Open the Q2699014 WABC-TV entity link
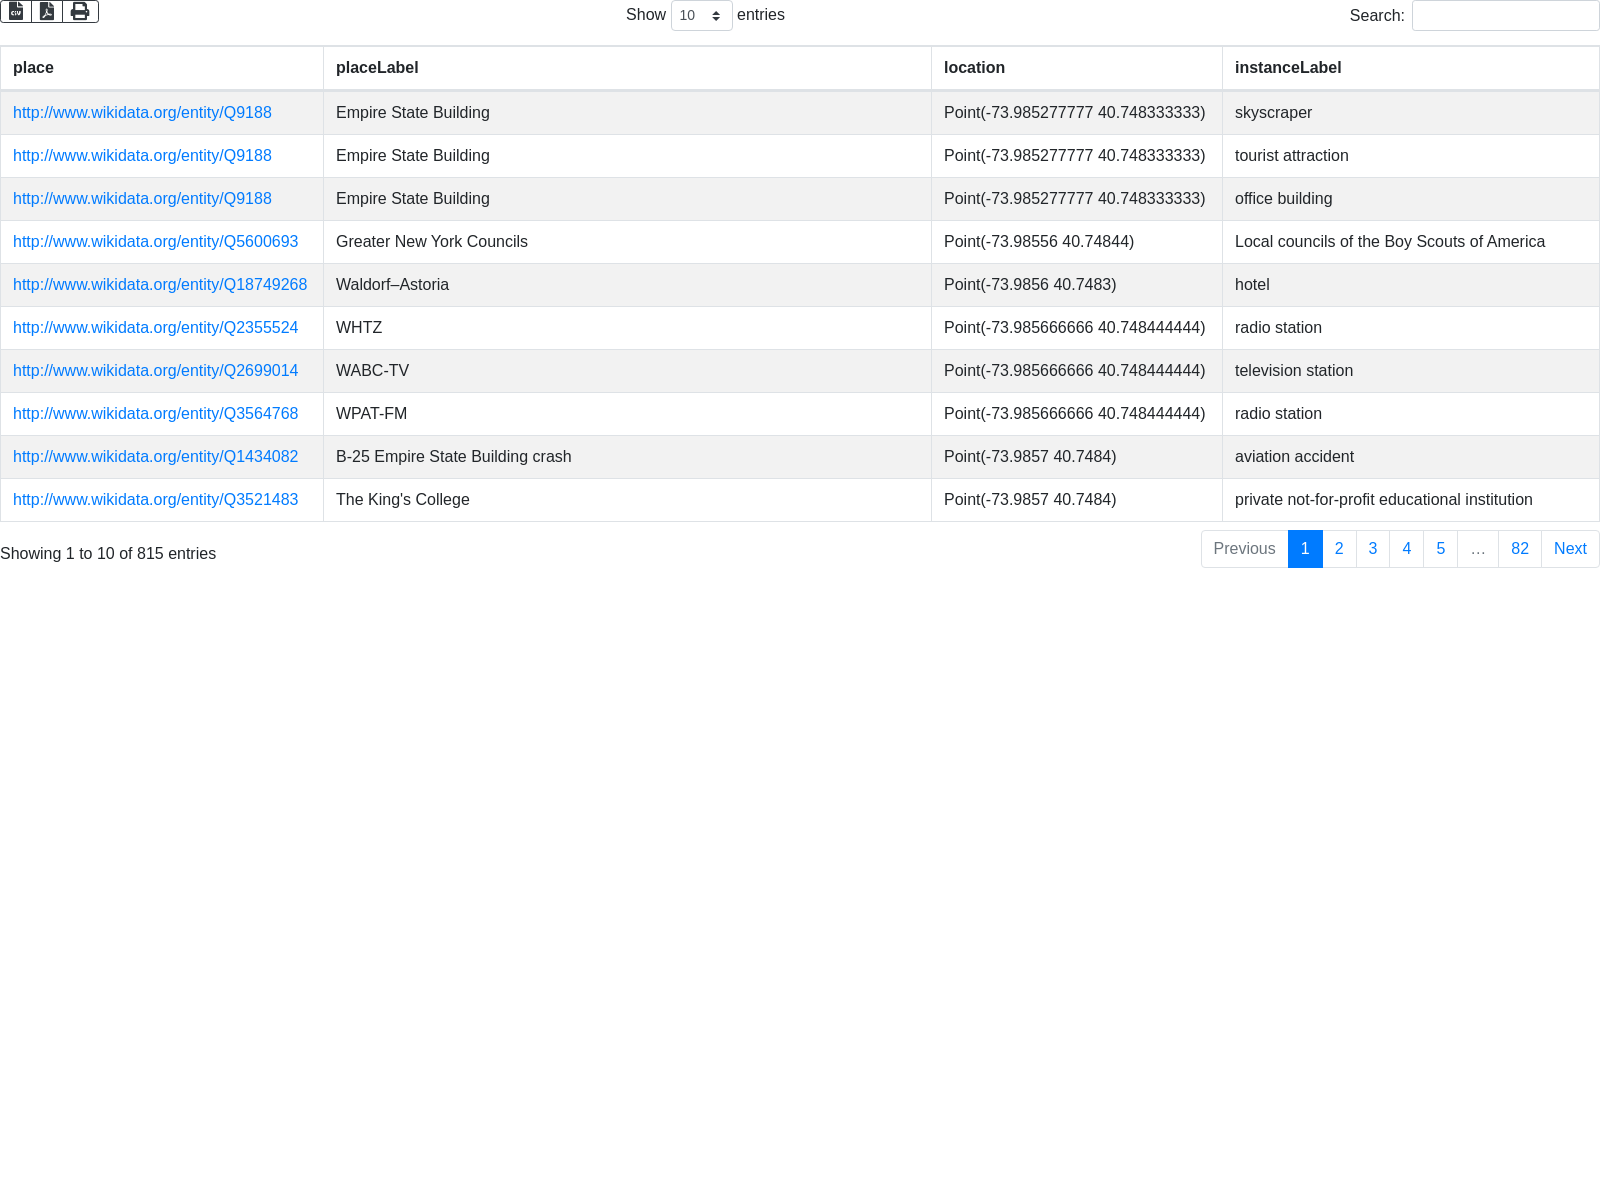1600x1200 pixels. click(155, 371)
